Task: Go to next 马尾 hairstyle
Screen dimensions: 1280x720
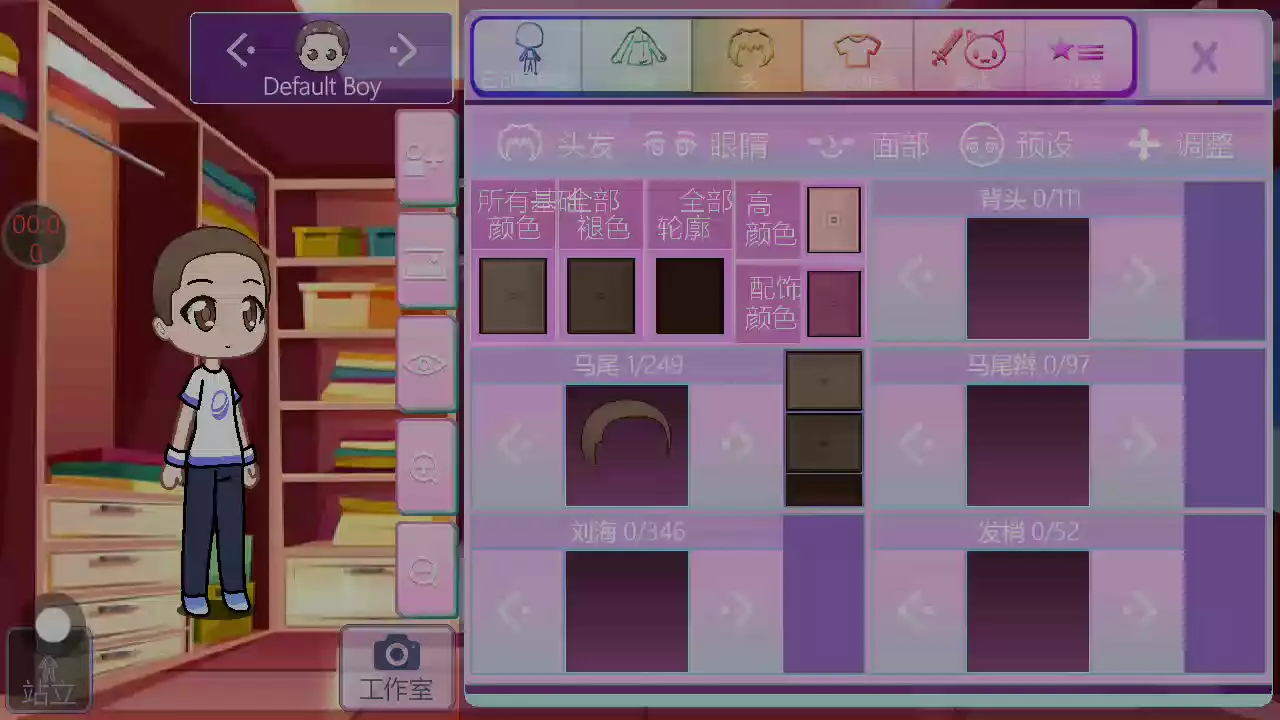Action: pos(736,443)
